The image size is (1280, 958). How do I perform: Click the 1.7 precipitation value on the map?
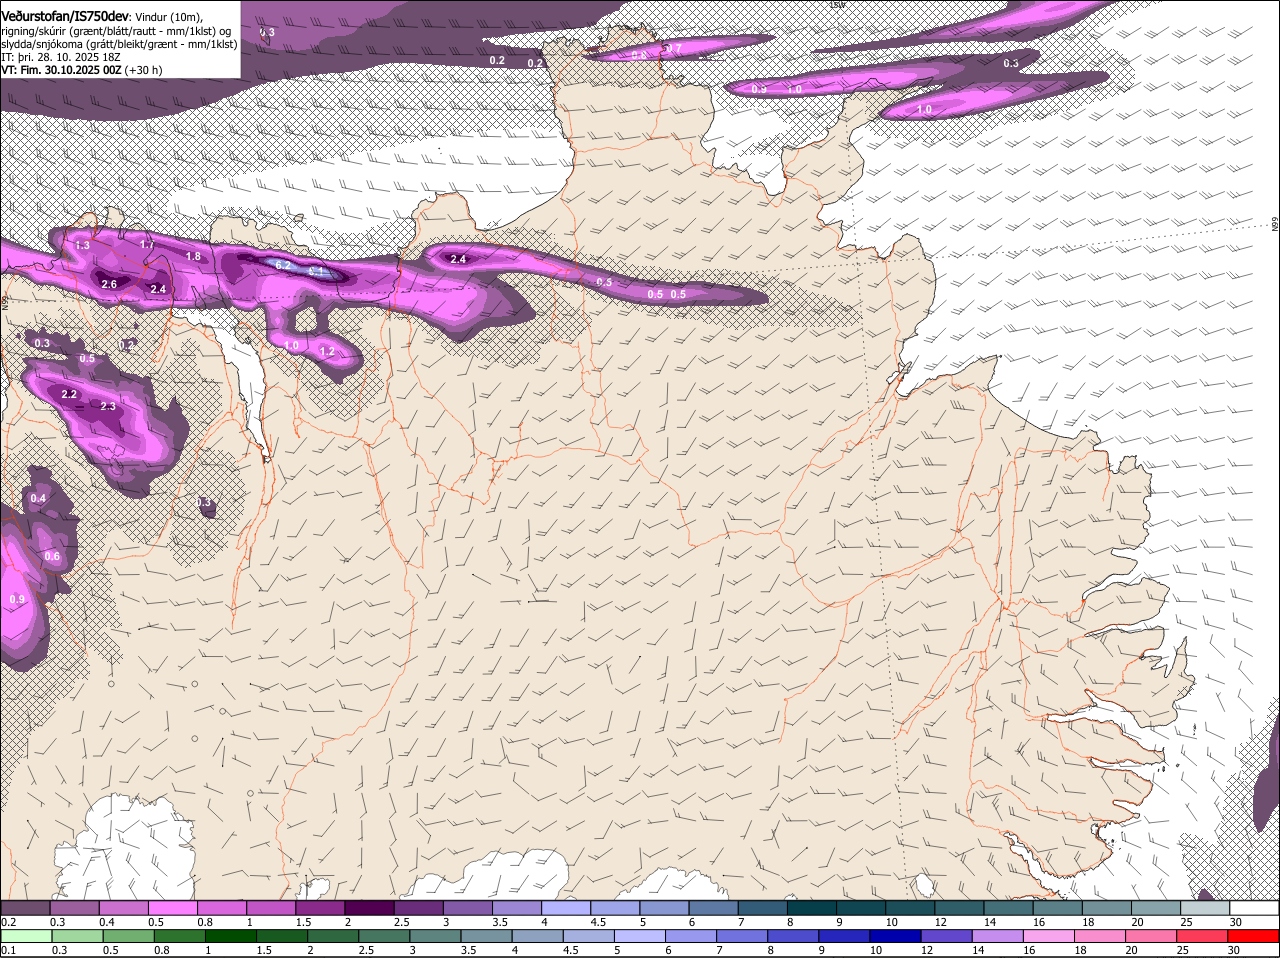tap(147, 244)
